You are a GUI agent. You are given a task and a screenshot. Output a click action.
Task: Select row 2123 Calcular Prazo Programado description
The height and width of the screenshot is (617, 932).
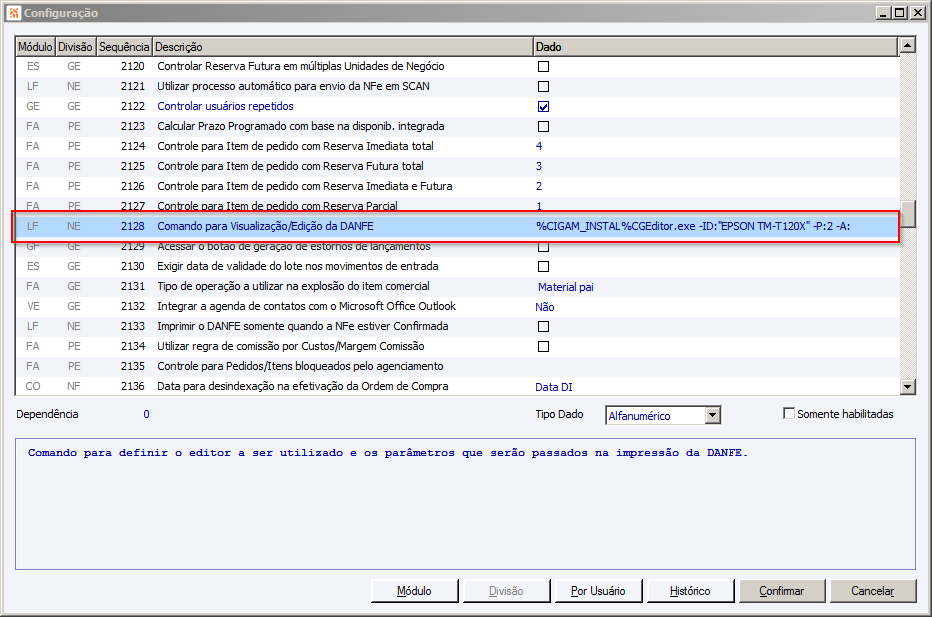click(x=301, y=127)
